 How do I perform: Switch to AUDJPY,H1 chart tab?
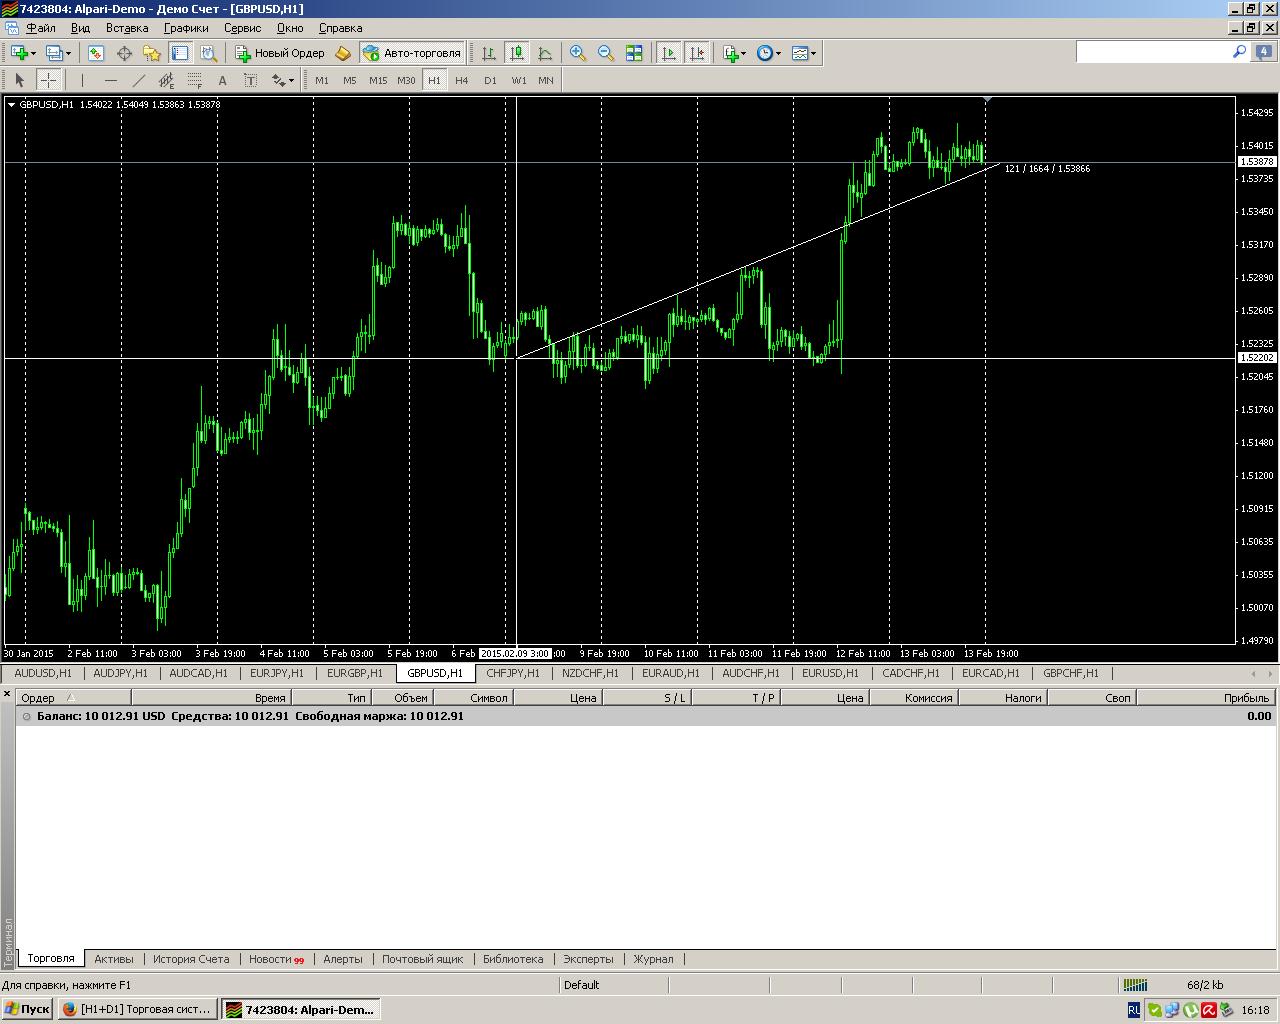tap(120, 673)
